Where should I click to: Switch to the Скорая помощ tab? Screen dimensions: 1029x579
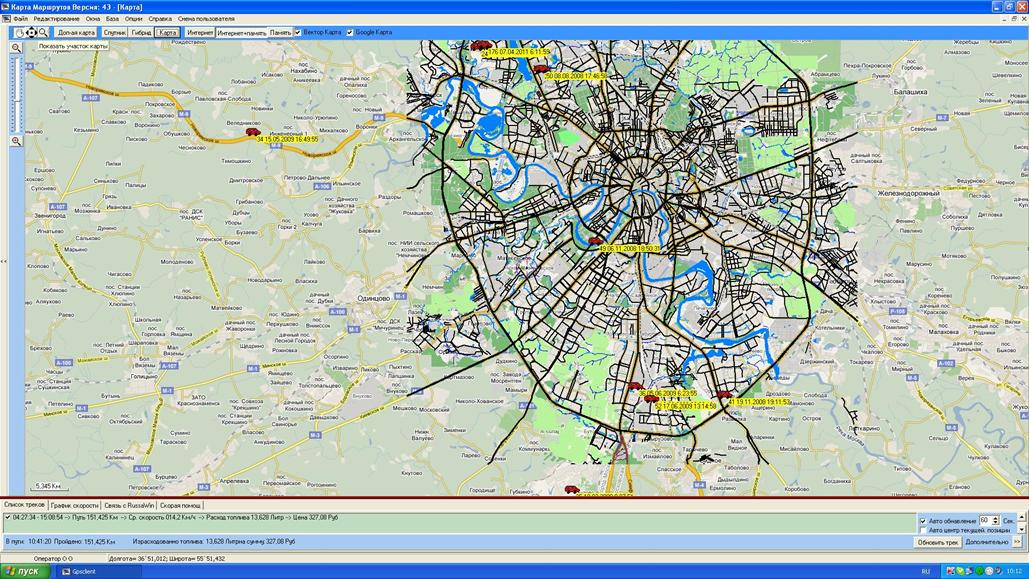pos(180,505)
